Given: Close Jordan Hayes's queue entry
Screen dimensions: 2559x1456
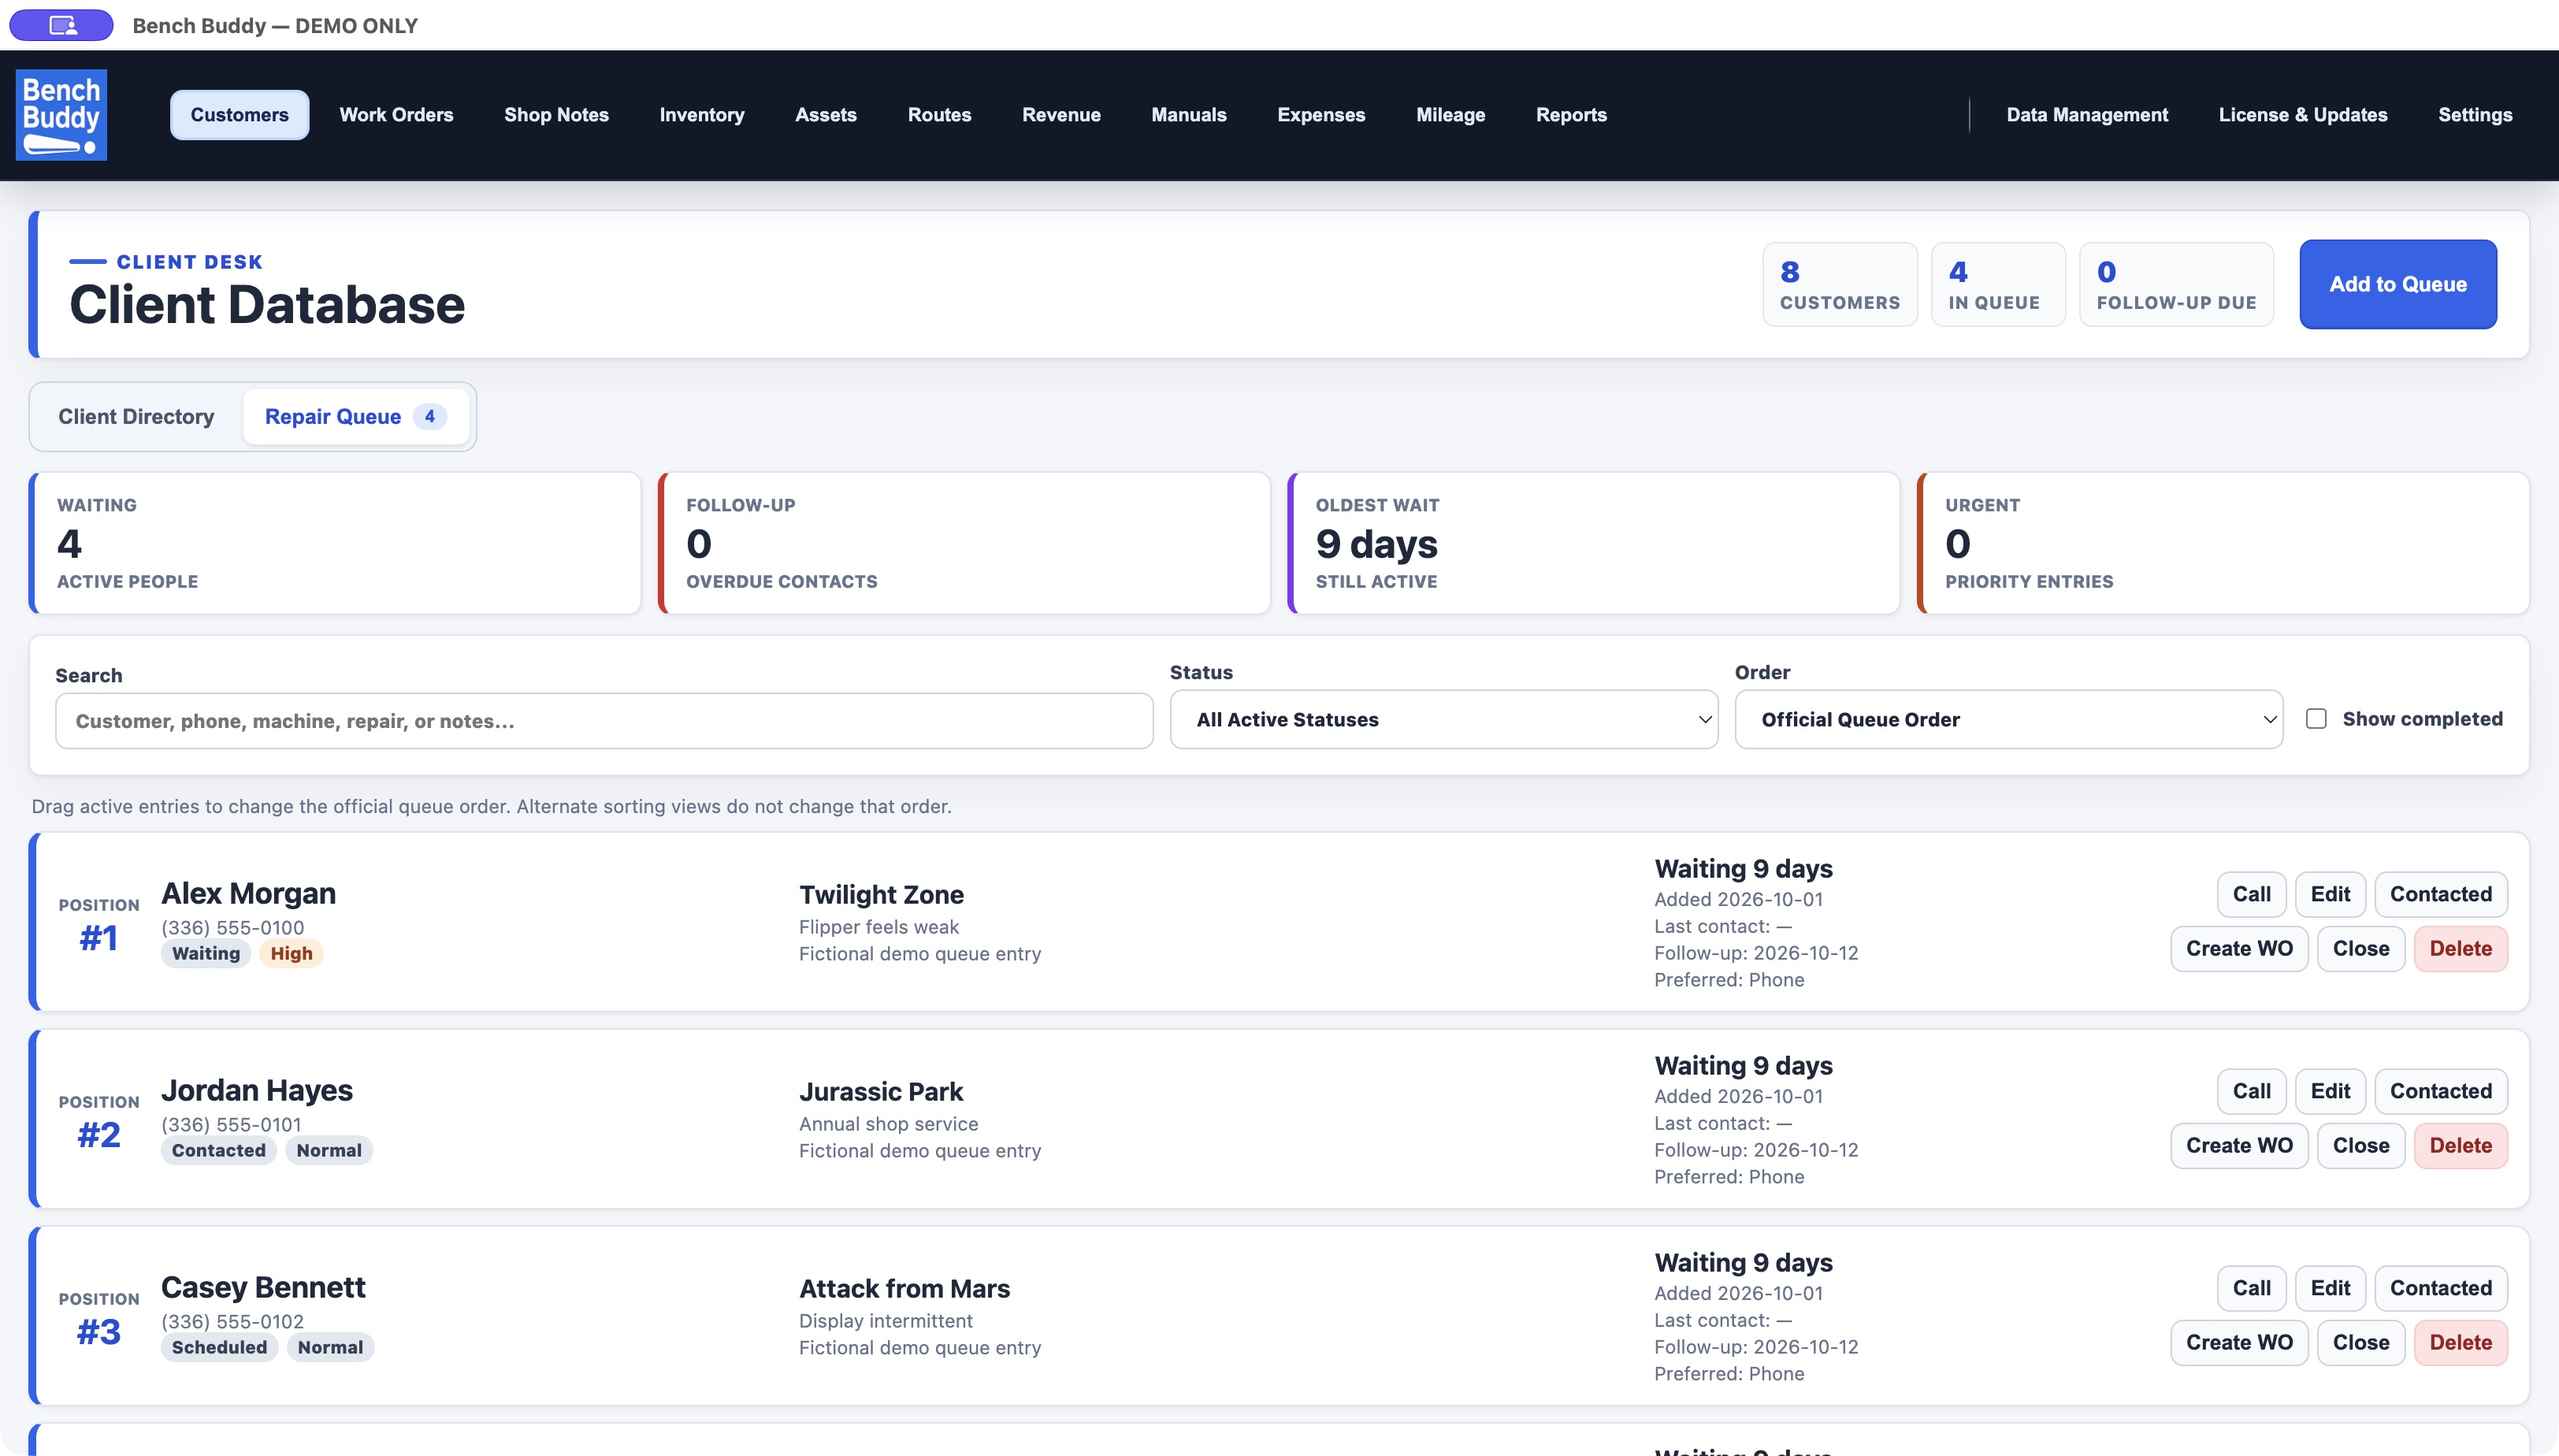Looking at the screenshot, I should pyautogui.click(x=2361, y=1145).
